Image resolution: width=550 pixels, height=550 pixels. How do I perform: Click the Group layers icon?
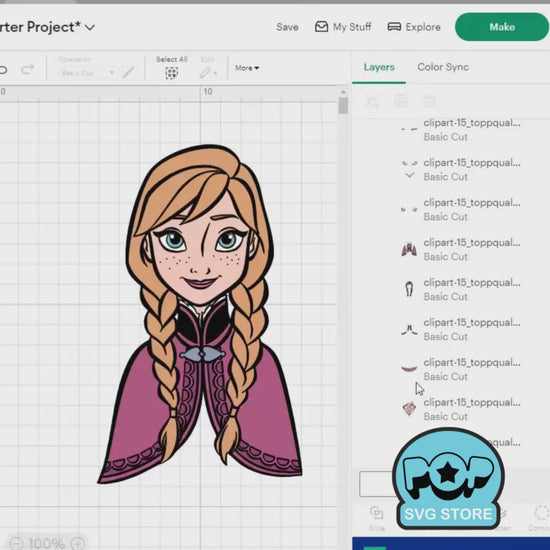(372, 102)
